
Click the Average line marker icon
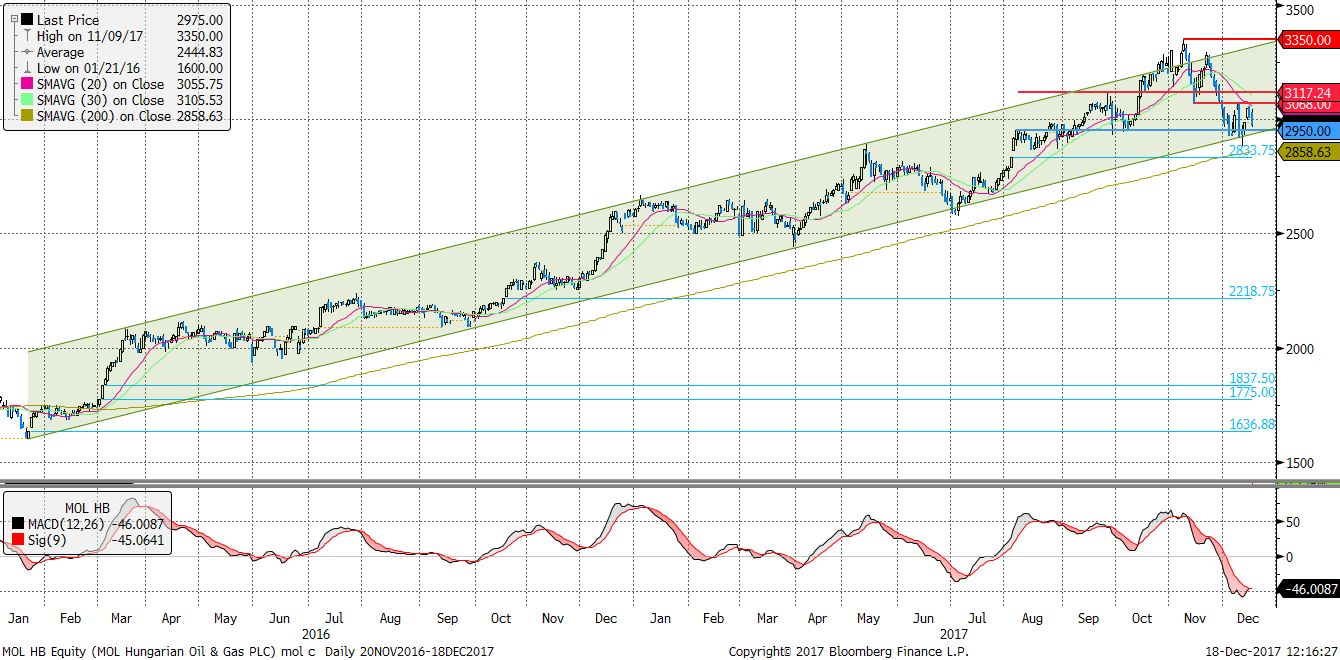25,52
